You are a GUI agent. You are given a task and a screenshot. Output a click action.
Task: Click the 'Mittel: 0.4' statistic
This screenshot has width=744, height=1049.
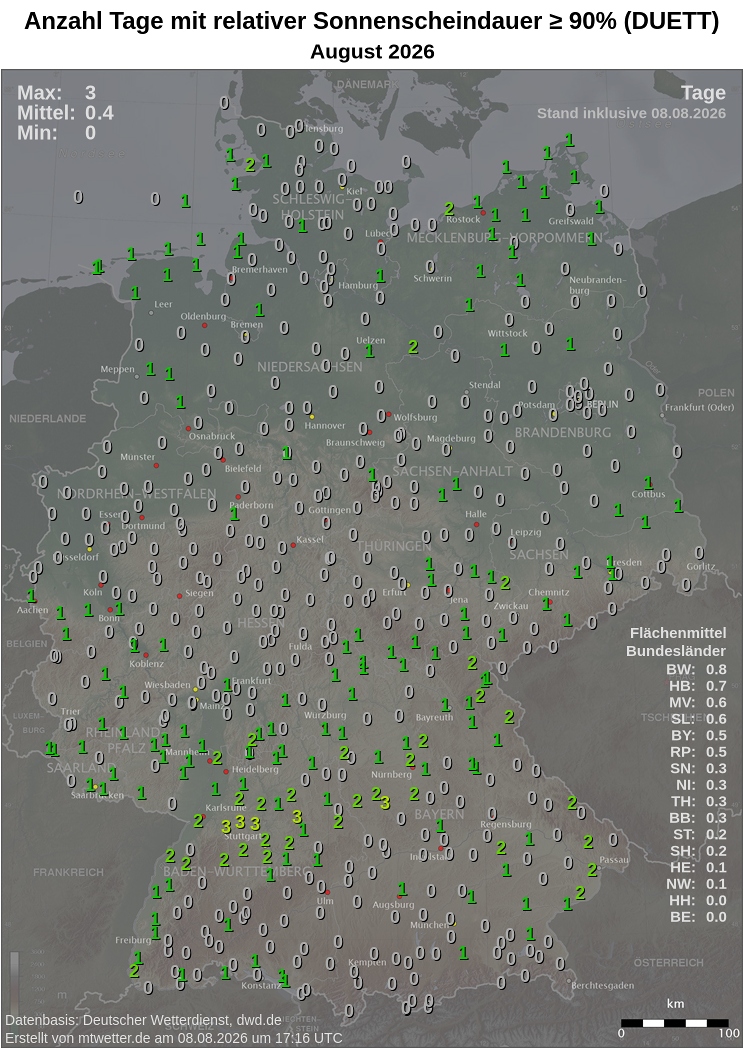tap(66, 112)
